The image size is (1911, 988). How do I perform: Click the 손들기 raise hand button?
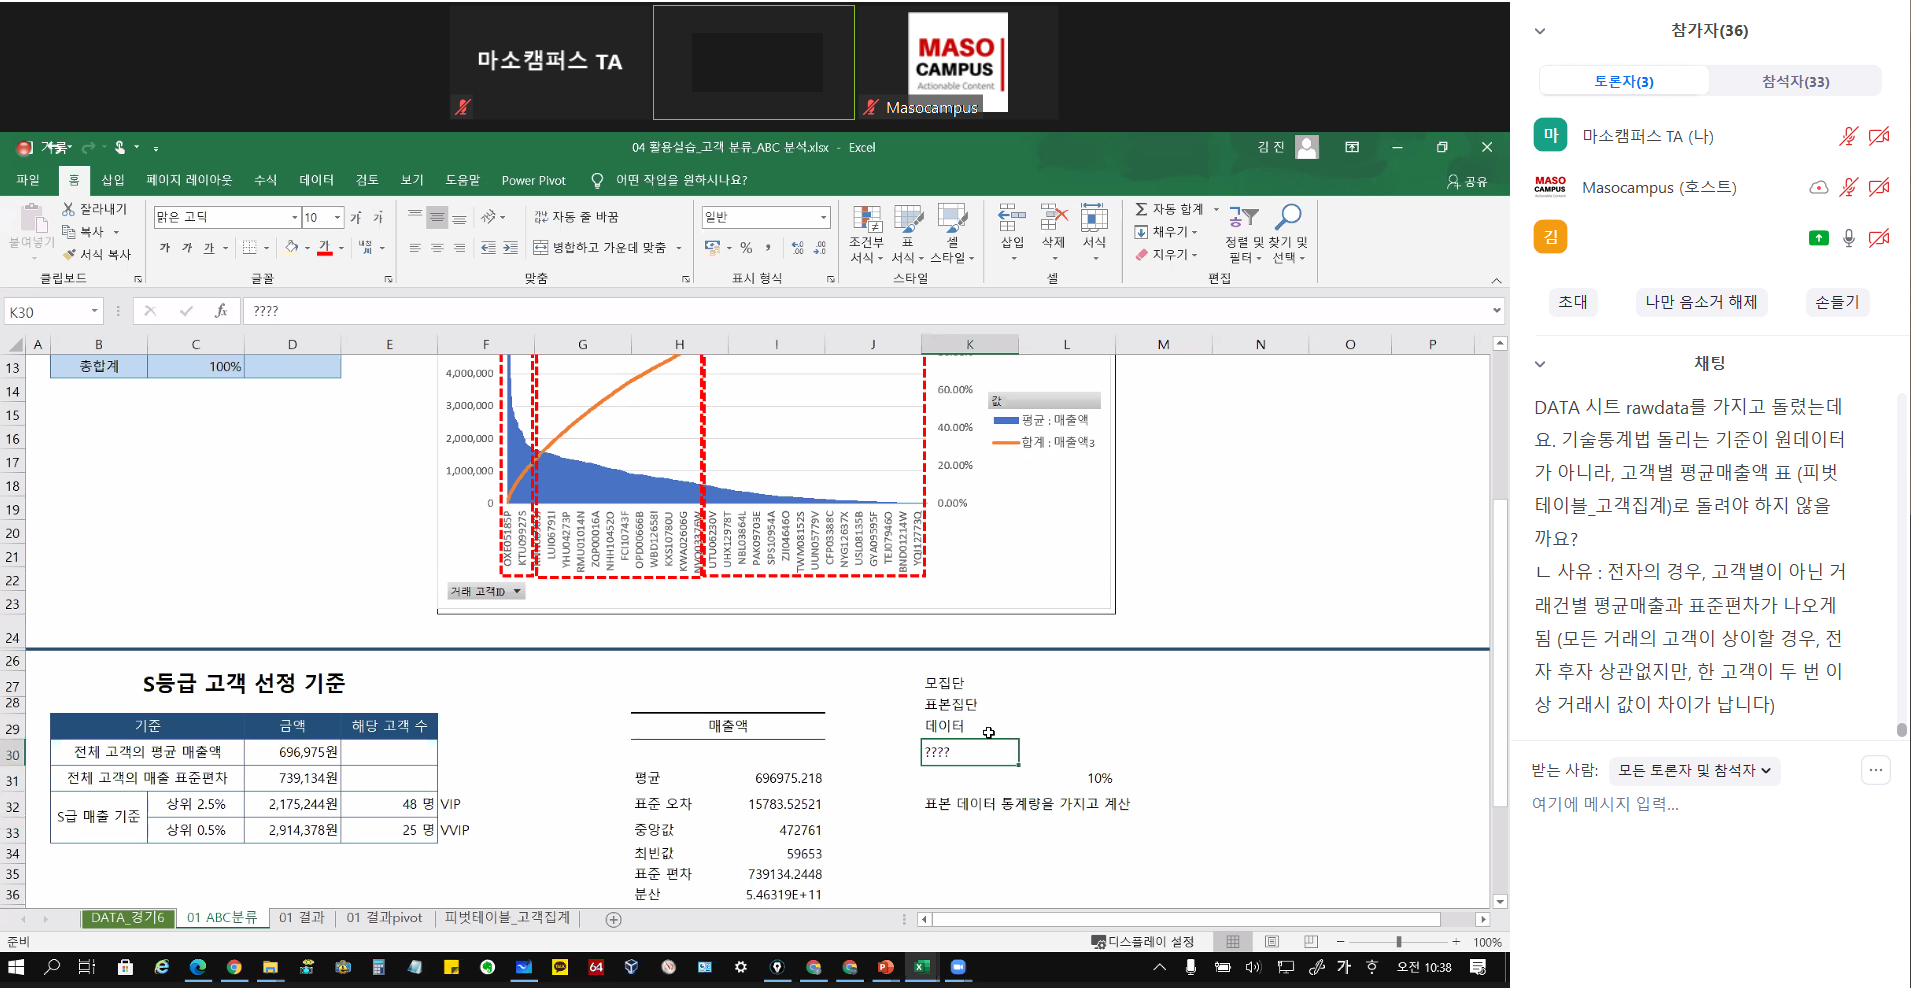tap(1837, 302)
